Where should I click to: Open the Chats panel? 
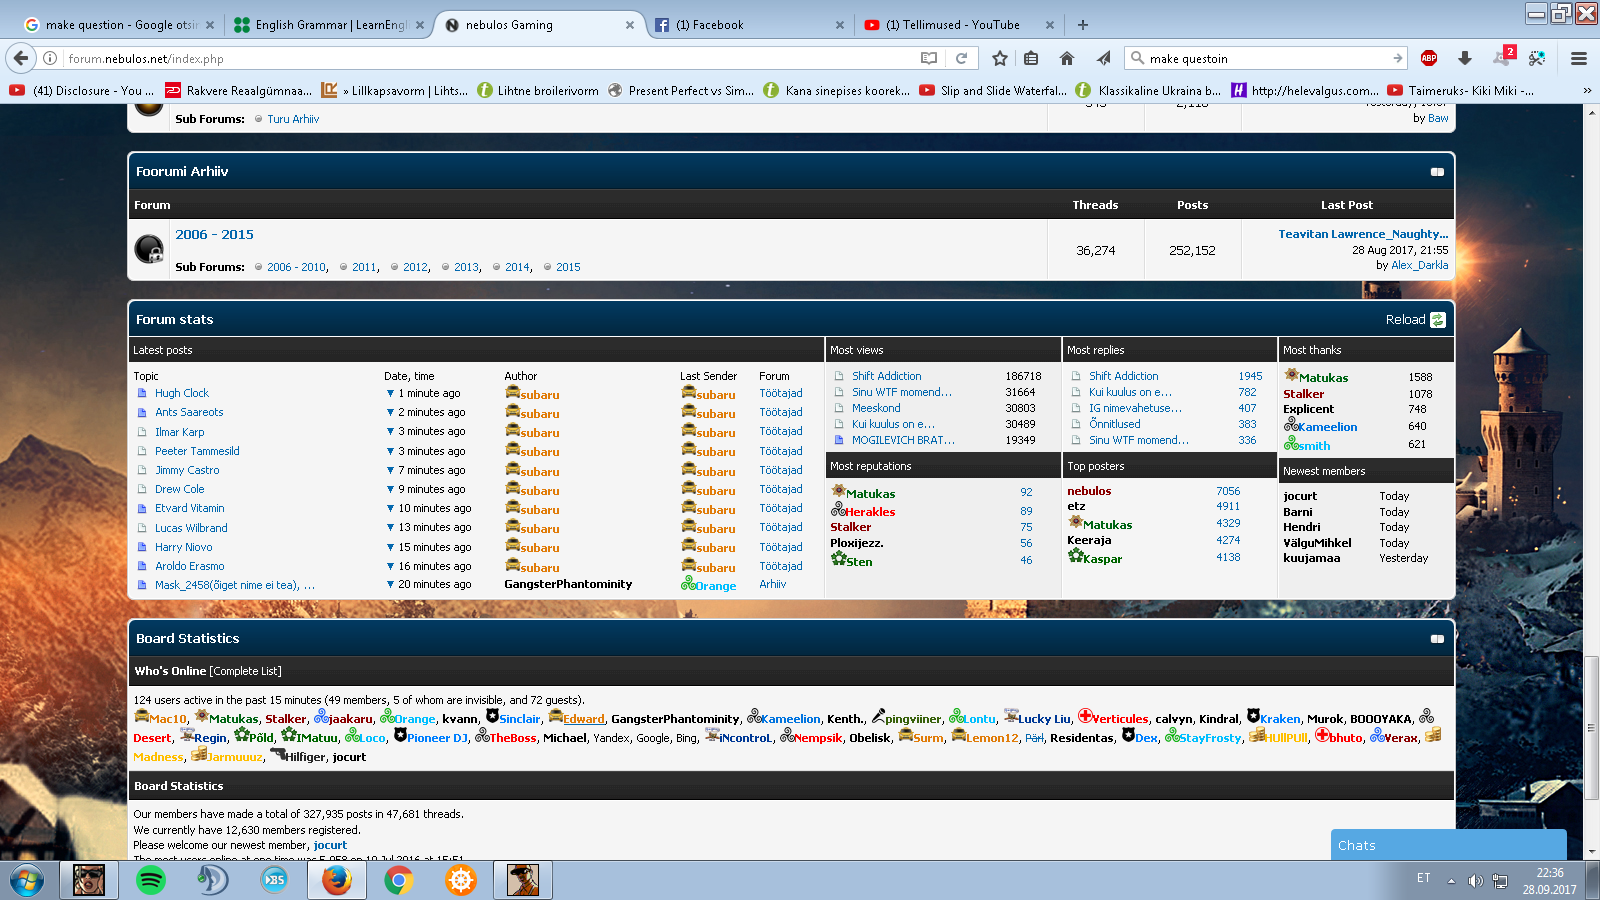click(1448, 845)
